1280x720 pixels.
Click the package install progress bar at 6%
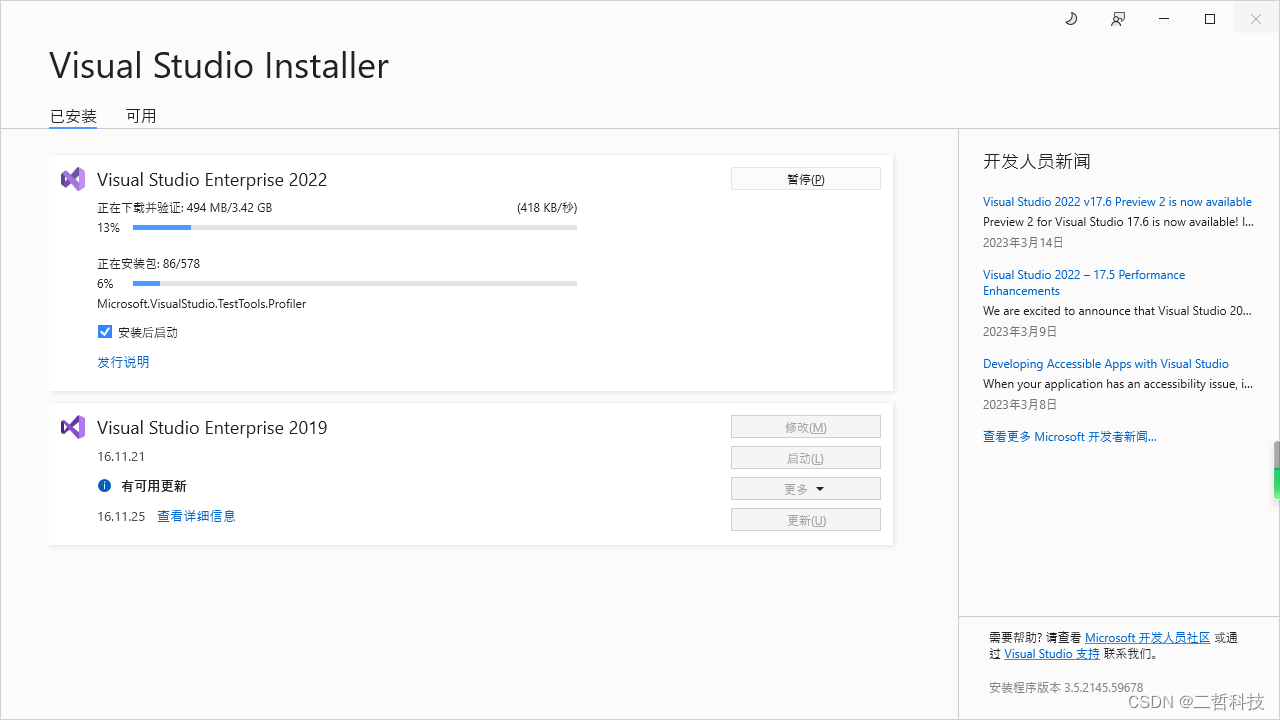[355, 284]
